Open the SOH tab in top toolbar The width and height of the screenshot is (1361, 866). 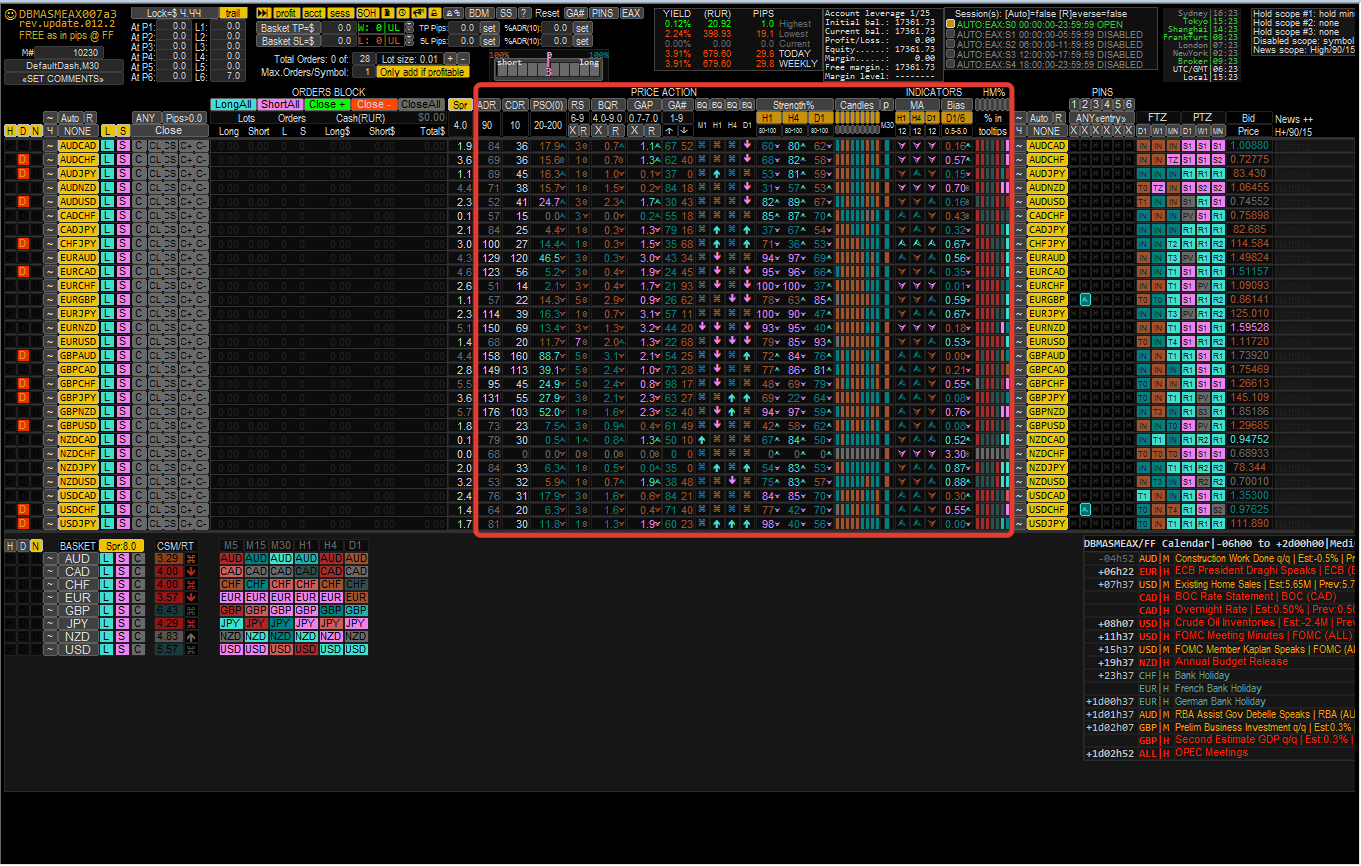pyautogui.click(x=367, y=13)
